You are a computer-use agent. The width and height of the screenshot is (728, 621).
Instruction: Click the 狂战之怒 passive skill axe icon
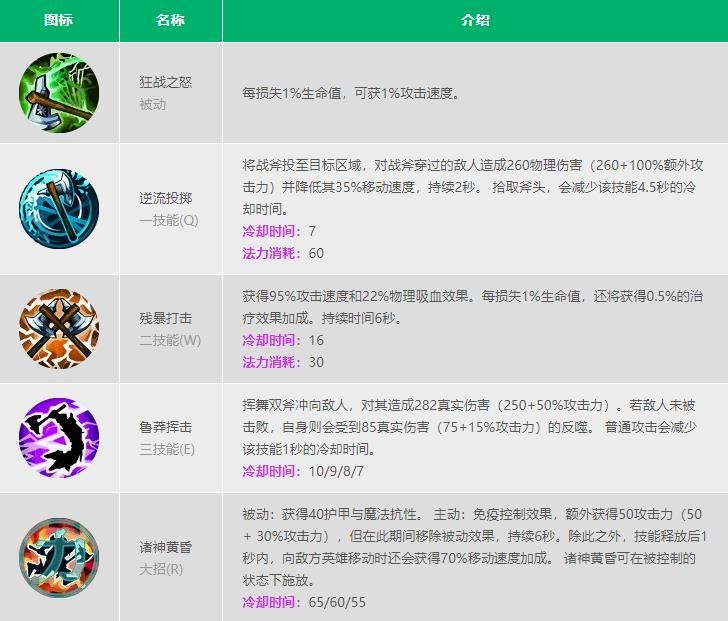point(59,93)
